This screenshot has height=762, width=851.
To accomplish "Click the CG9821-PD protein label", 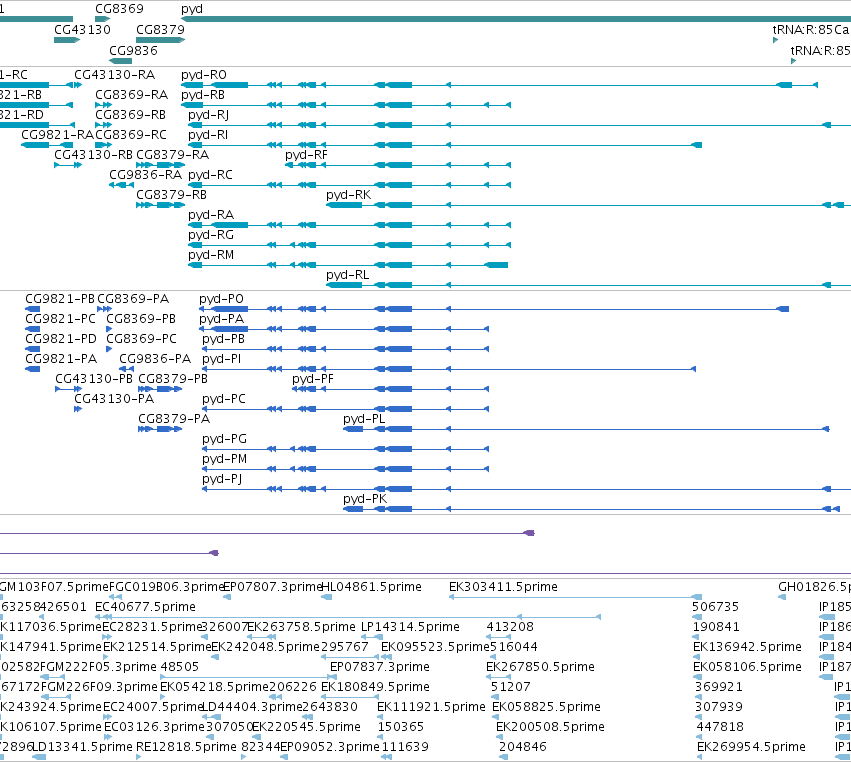I will pyautogui.click(x=61, y=339).
